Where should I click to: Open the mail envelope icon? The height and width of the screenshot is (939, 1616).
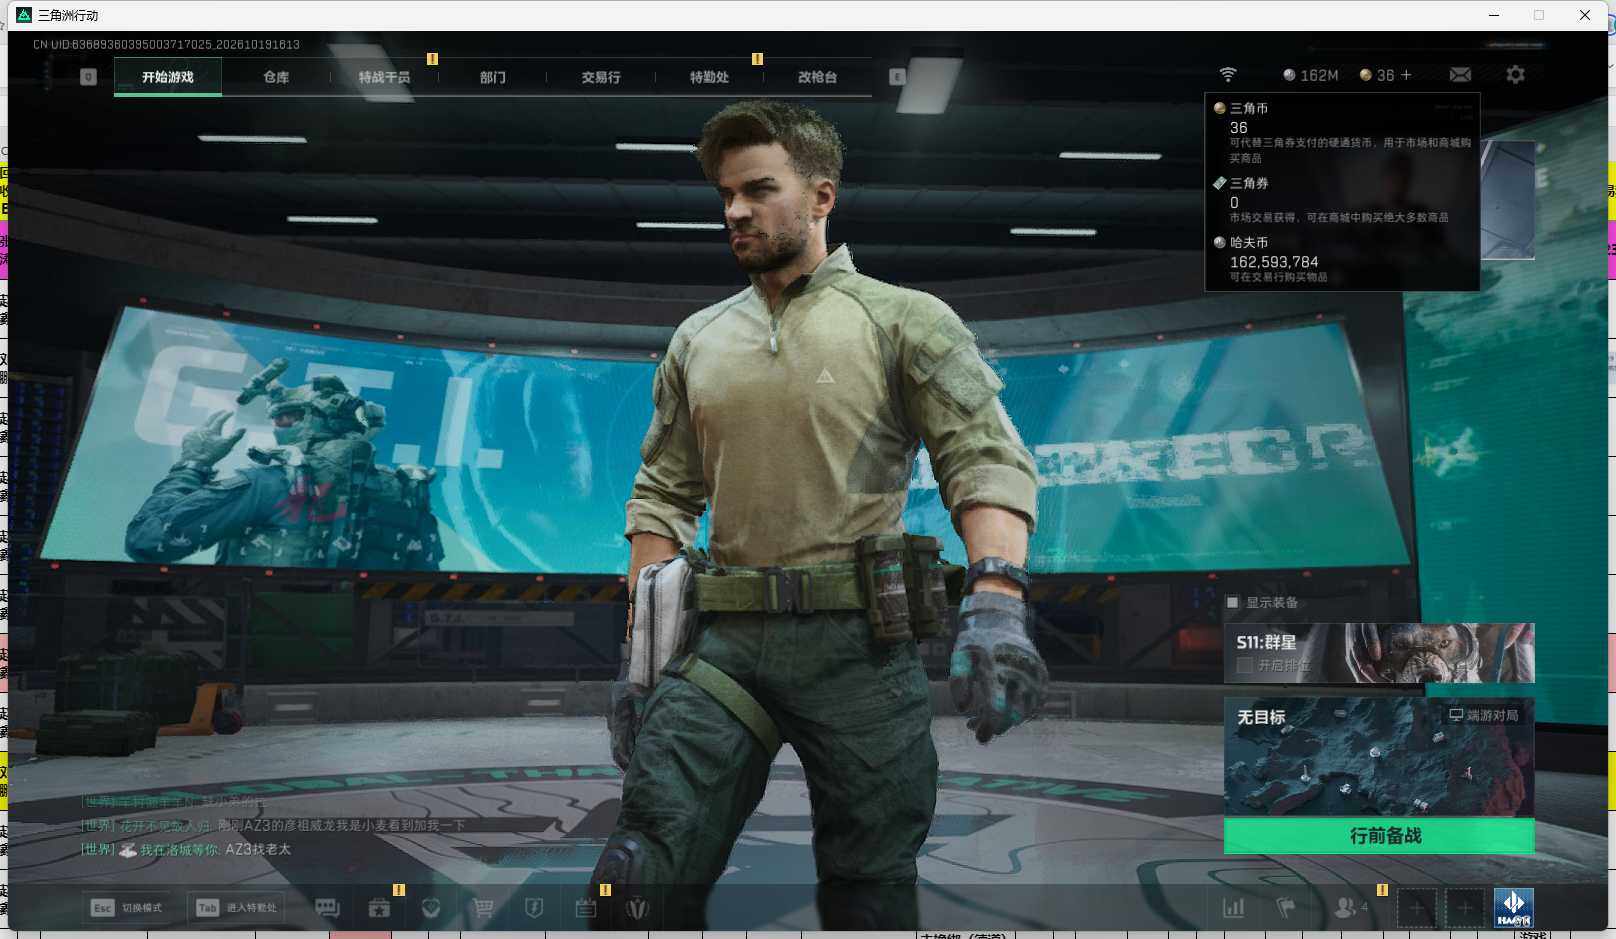click(1460, 75)
